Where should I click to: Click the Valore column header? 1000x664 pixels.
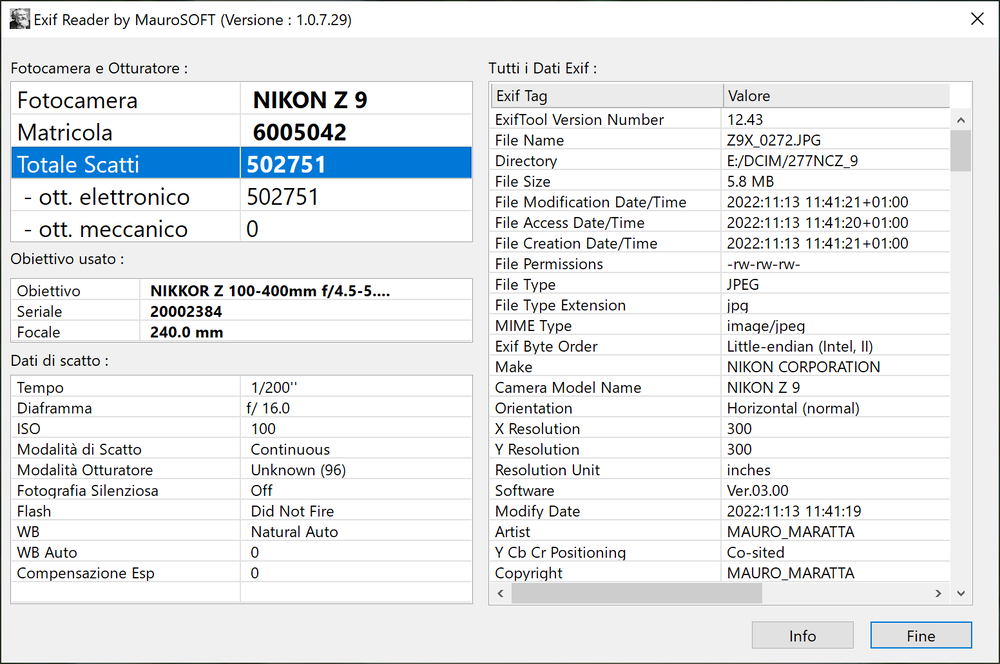[836, 96]
